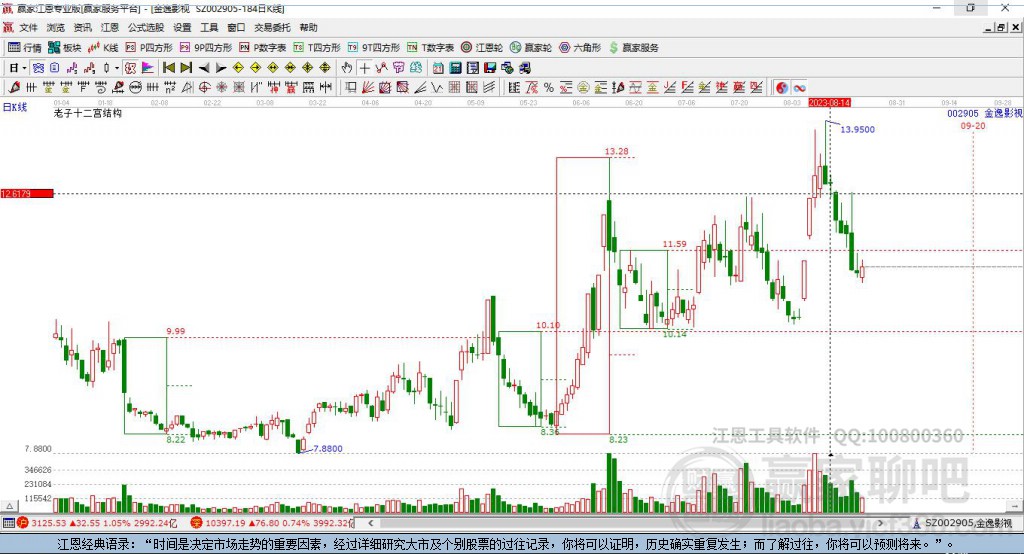
Task: Open the calculator icon
Action: point(455,68)
